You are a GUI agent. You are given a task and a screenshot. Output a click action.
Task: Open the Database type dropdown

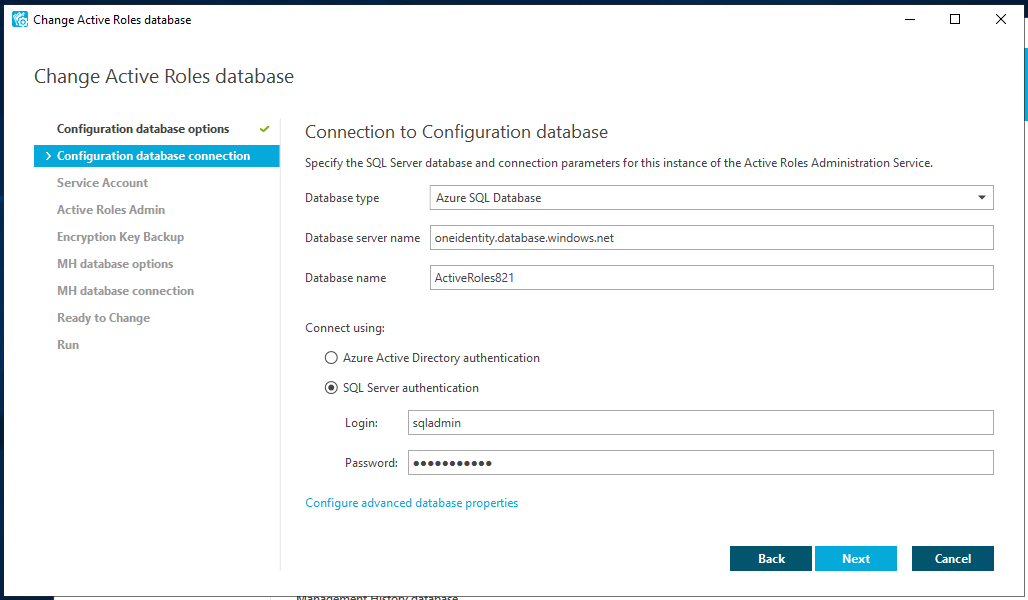711,198
